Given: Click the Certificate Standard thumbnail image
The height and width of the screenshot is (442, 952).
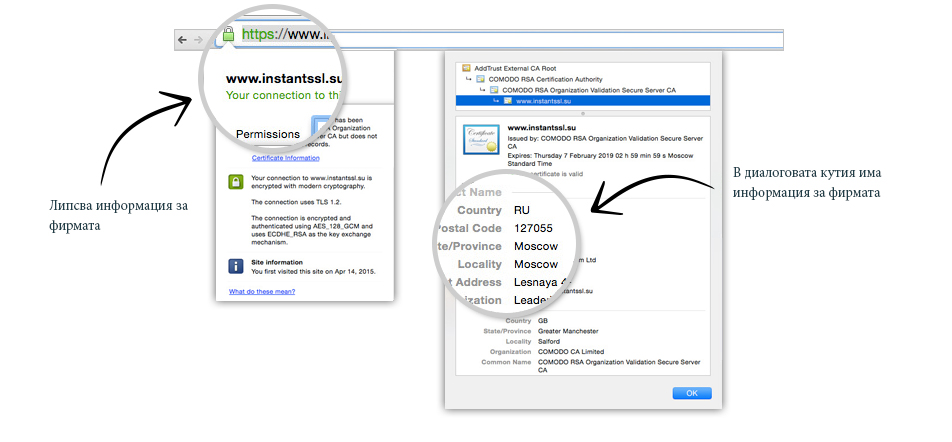Looking at the screenshot, I should point(481,138).
